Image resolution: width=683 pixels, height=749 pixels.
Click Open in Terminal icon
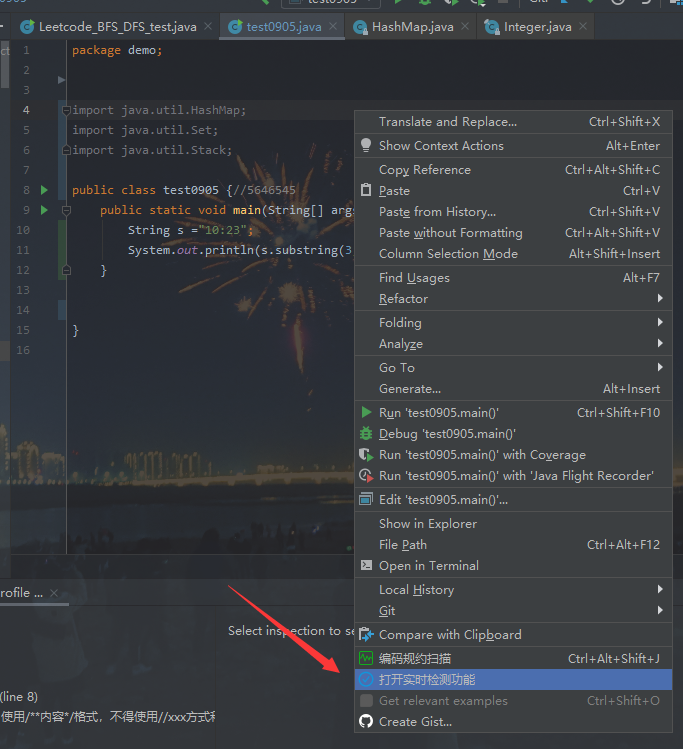pyautogui.click(x=366, y=565)
